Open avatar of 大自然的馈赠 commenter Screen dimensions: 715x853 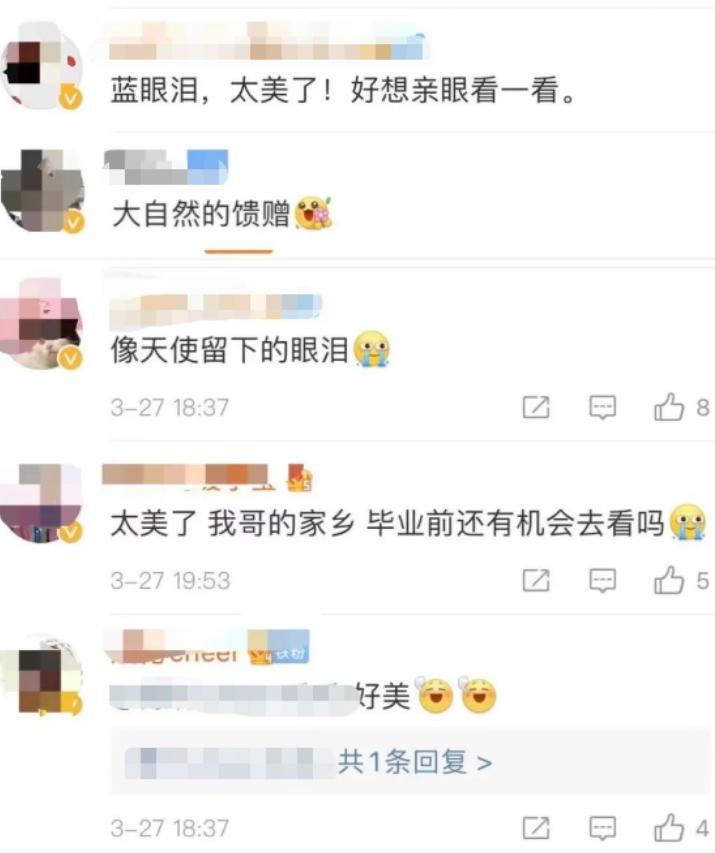click(42, 191)
